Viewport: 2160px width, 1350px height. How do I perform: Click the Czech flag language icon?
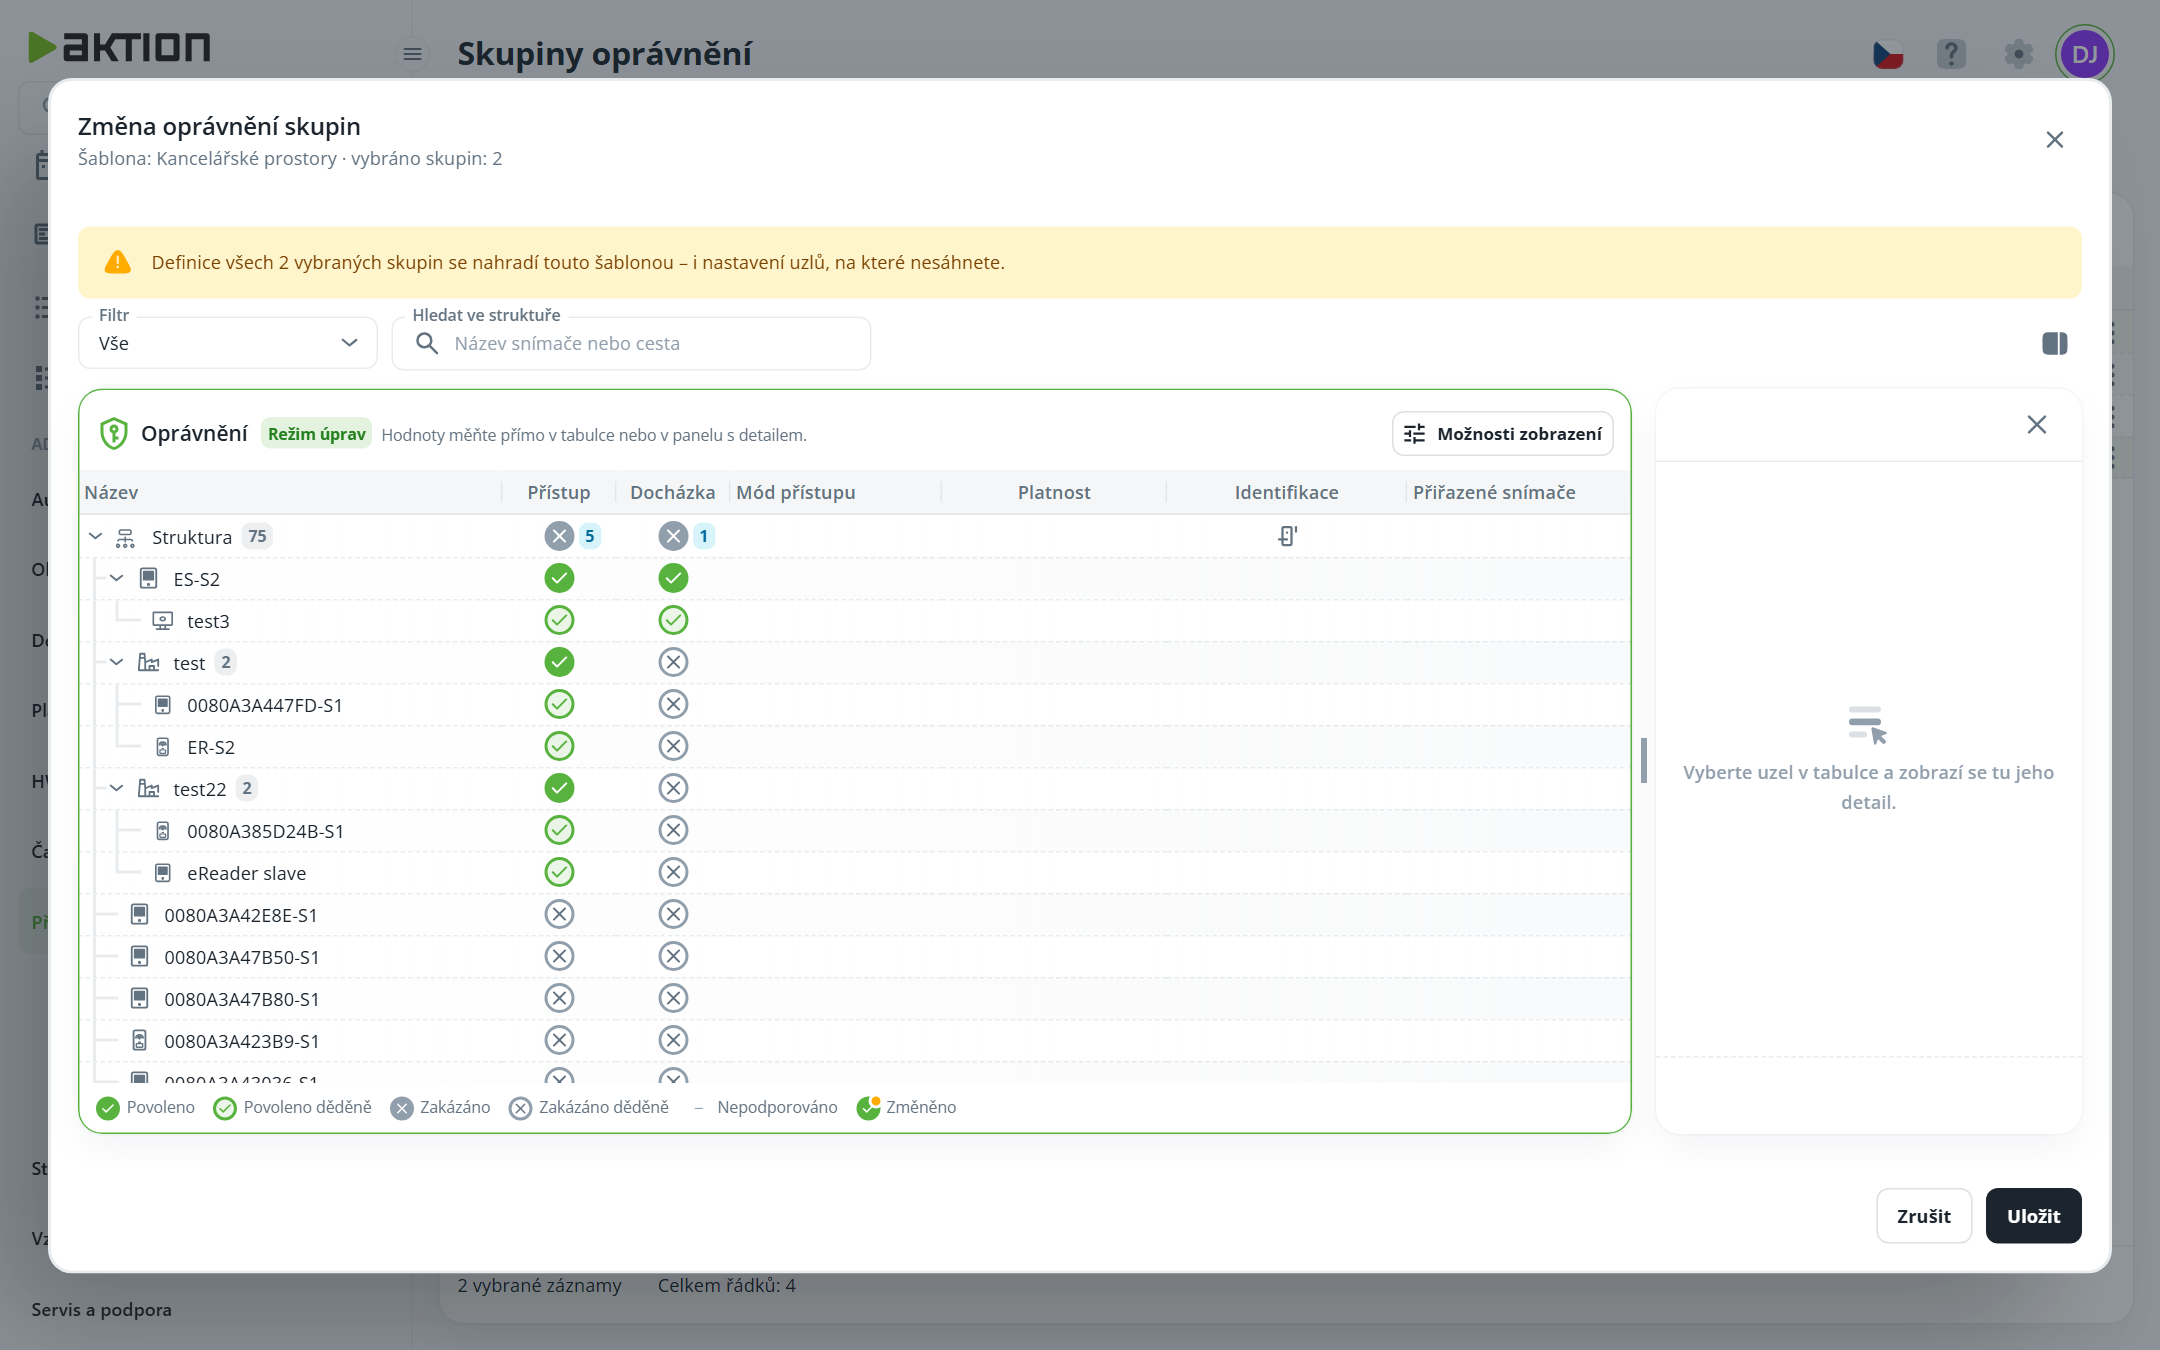click(1888, 54)
